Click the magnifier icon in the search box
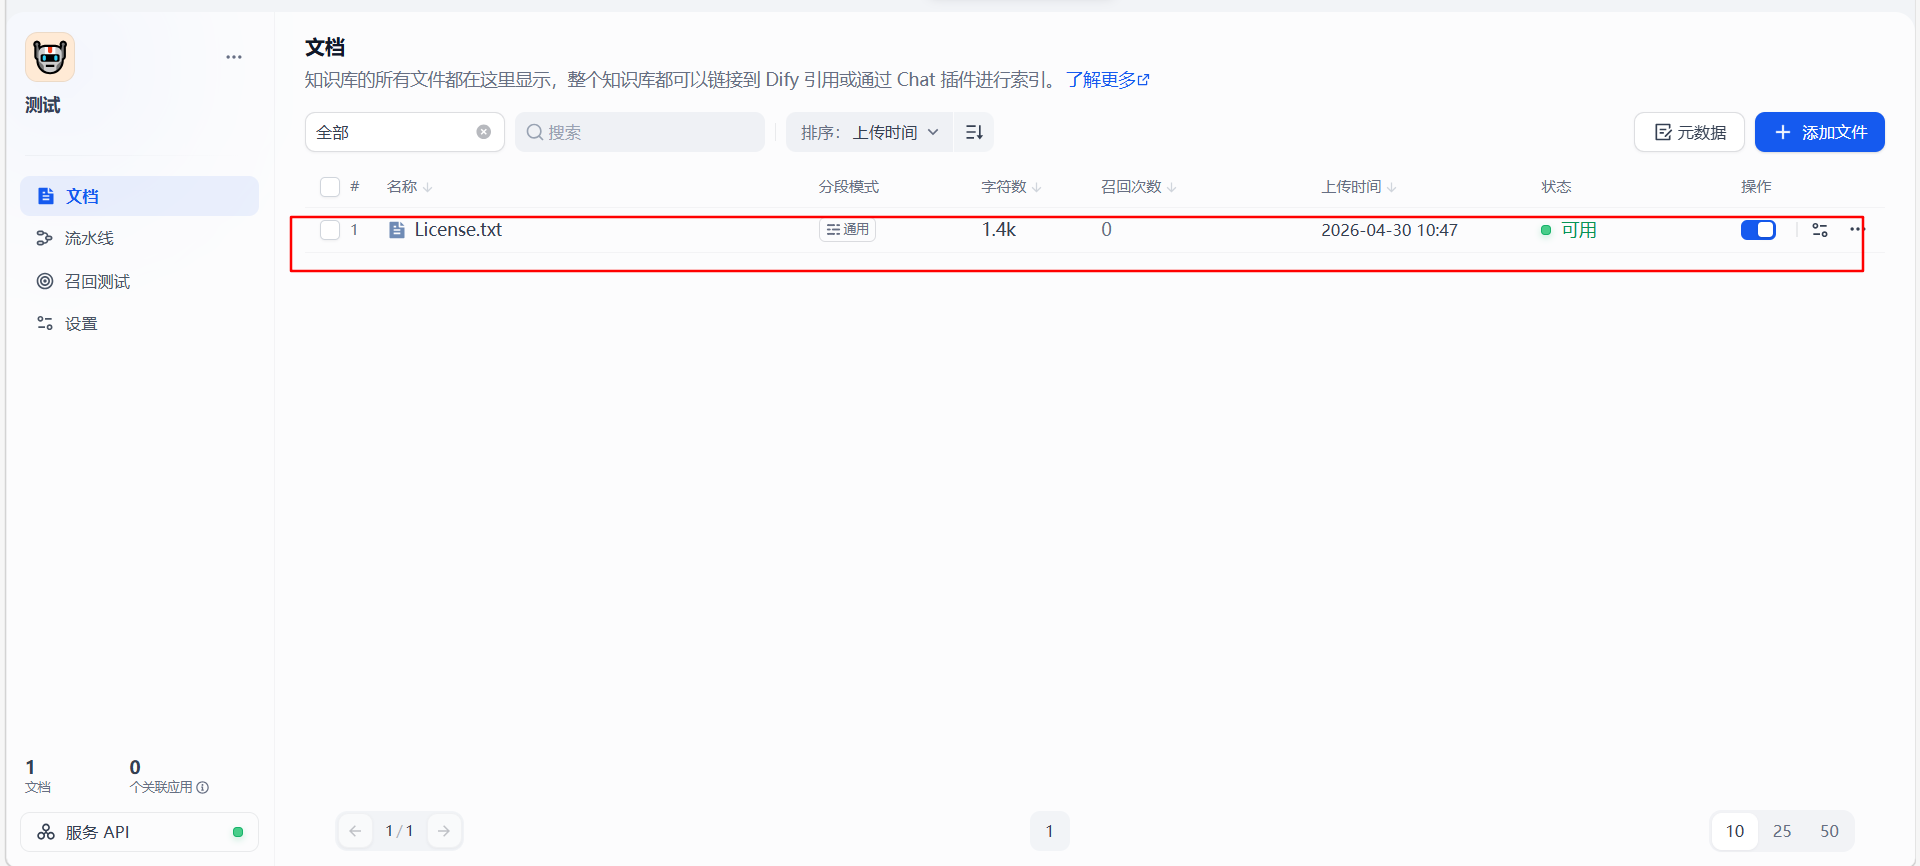This screenshot has height=866, width=1920. 535,132
